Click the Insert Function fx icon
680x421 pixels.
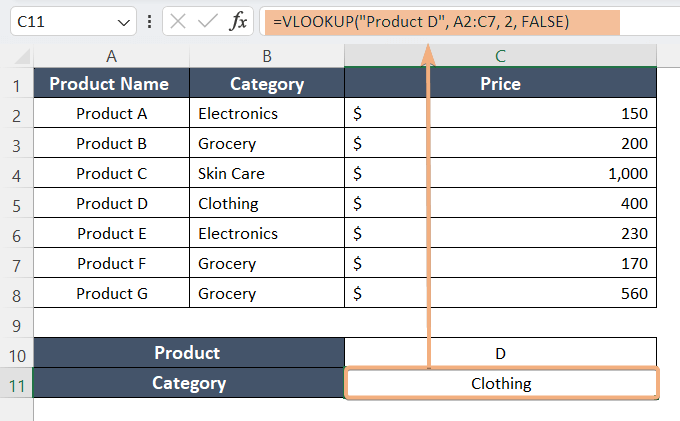[238, 21]
